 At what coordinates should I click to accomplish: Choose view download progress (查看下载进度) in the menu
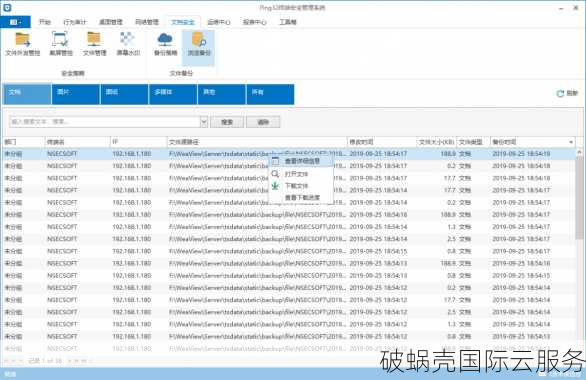coord(302,197)
